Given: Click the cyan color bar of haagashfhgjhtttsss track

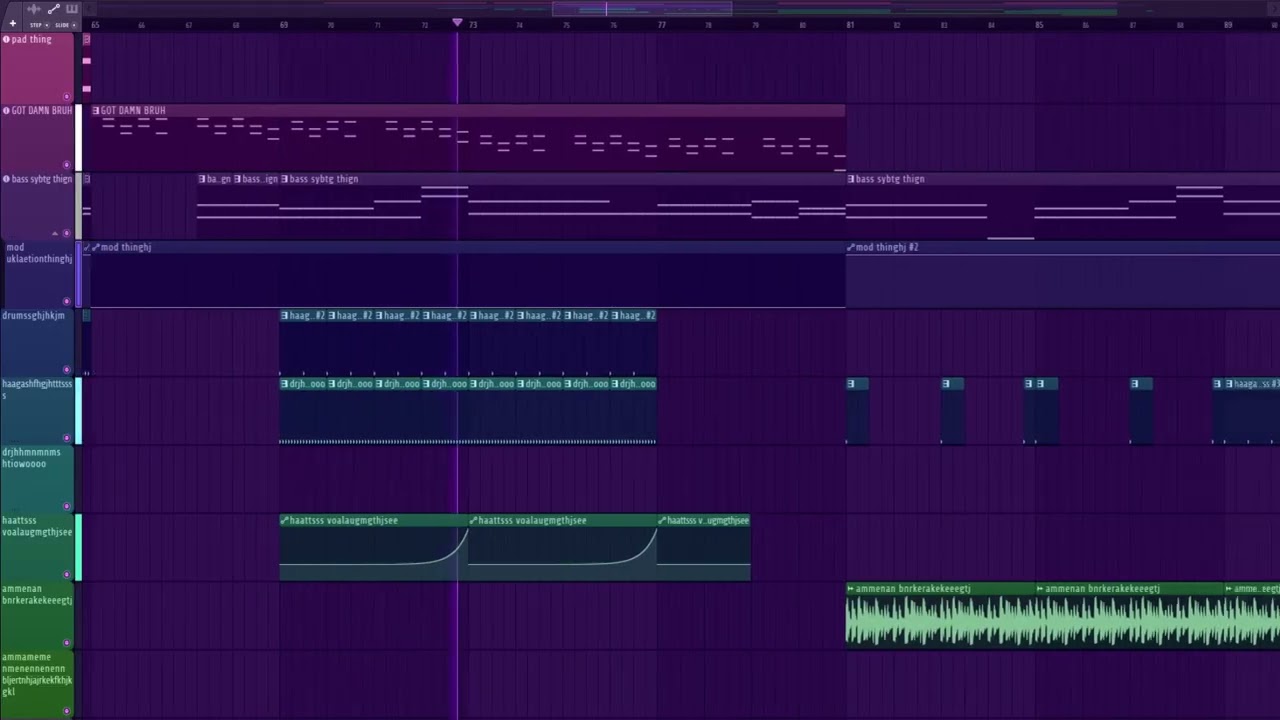Looking at the screenshot, I should coord(79,411).
